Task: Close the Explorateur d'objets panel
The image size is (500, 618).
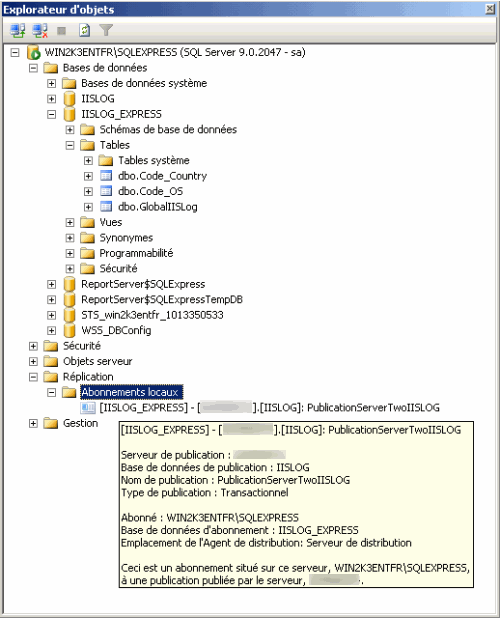Action: coord(490,9)
